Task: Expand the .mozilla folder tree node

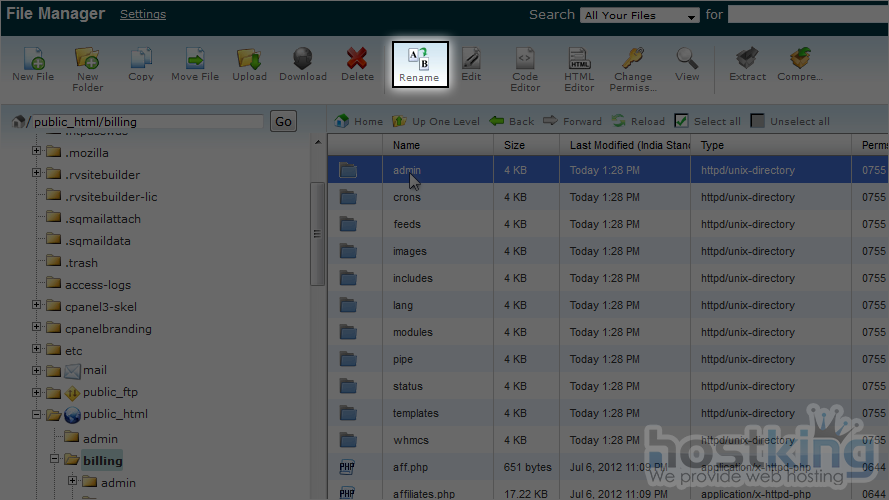Action: click(37, 152)
